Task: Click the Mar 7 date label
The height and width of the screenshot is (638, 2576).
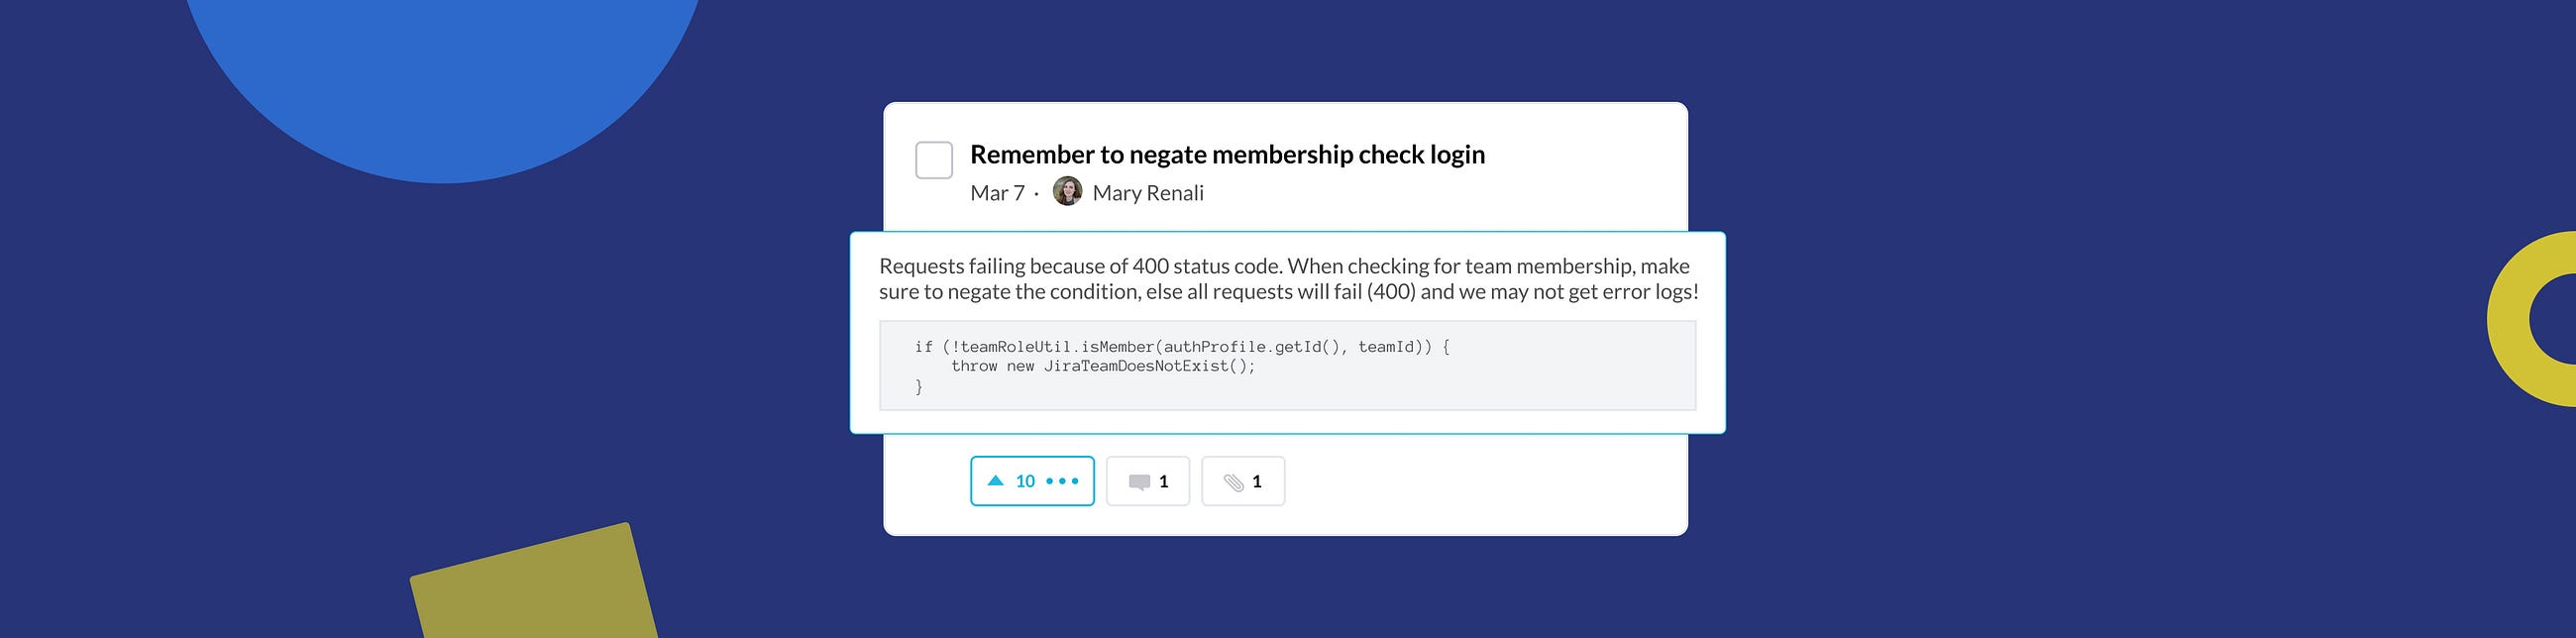Action: pyautogui.click(x=997, y=193)
